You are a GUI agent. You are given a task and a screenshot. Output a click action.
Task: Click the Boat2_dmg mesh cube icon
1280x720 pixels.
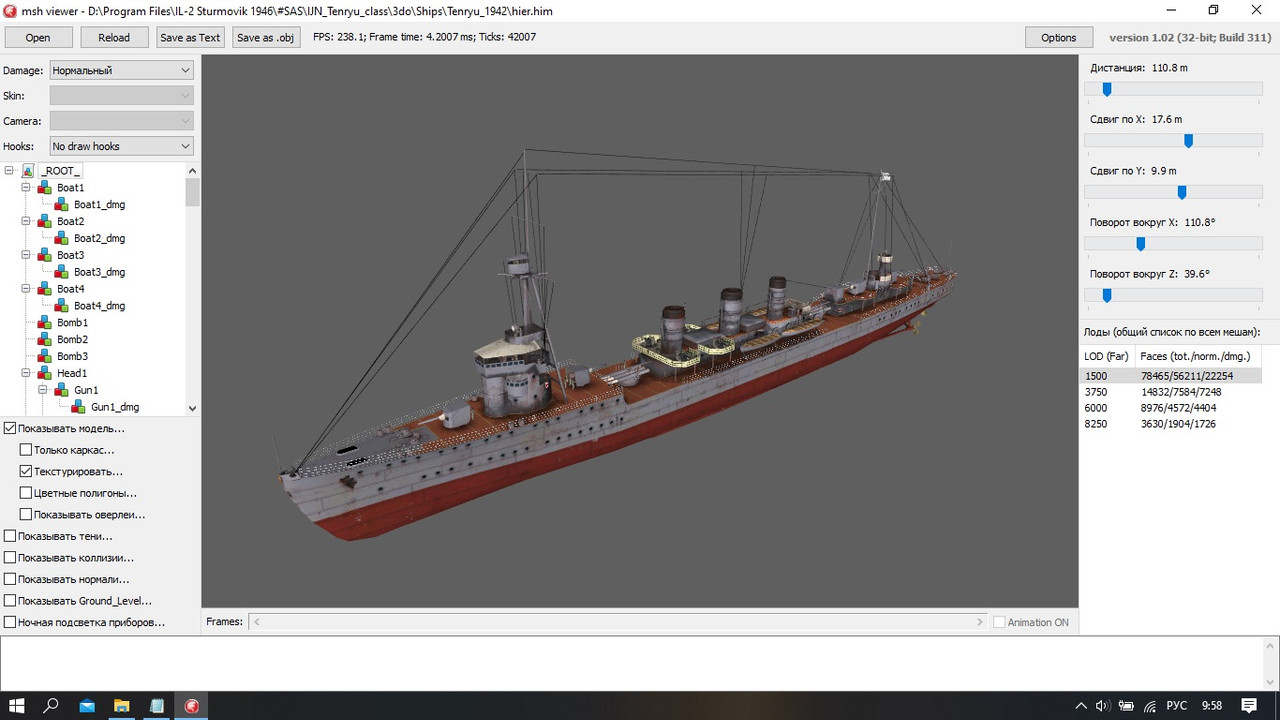pos(62,238)
